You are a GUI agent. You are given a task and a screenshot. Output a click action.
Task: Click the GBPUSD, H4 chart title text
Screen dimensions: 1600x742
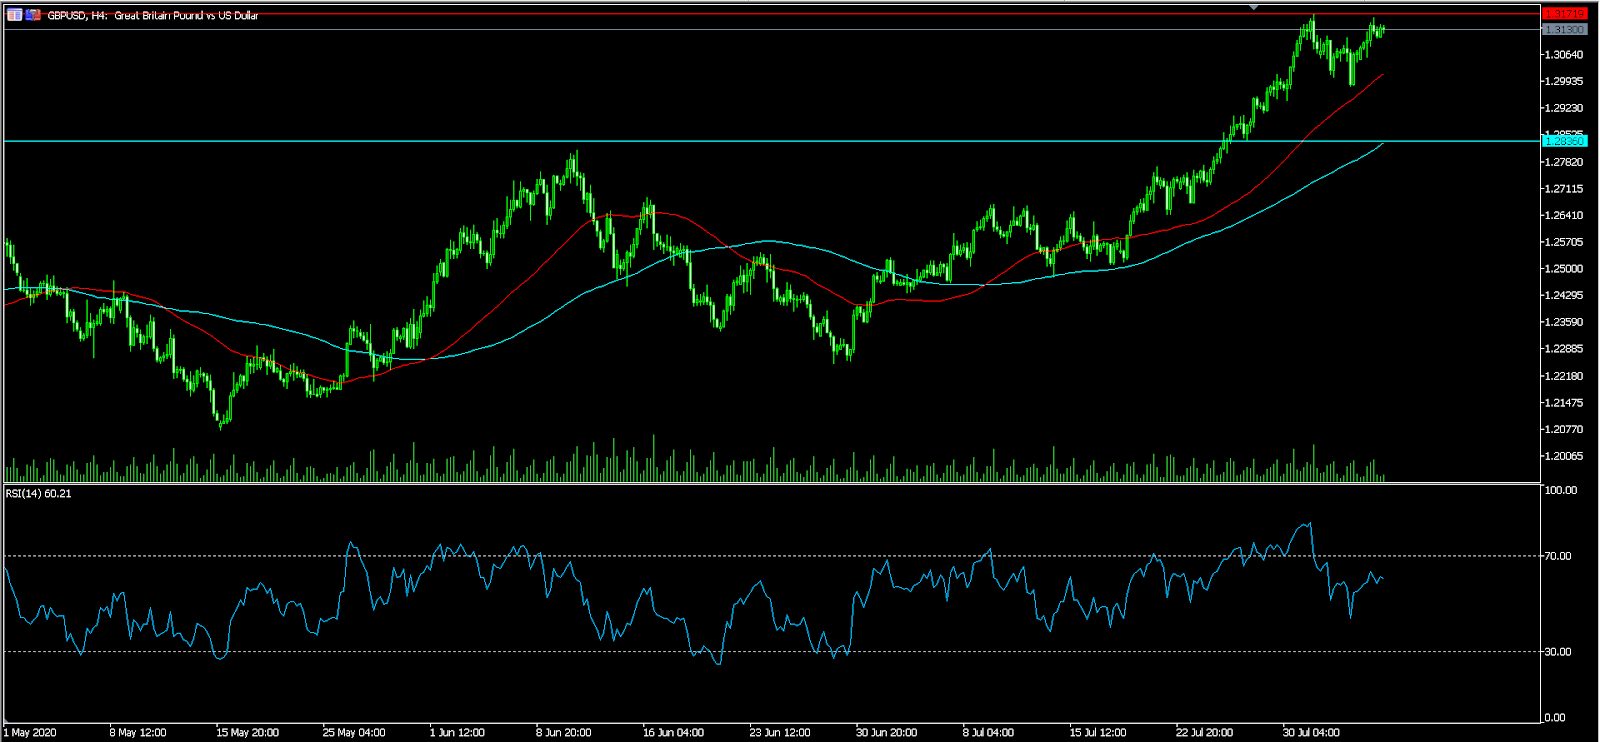(153, 16)
